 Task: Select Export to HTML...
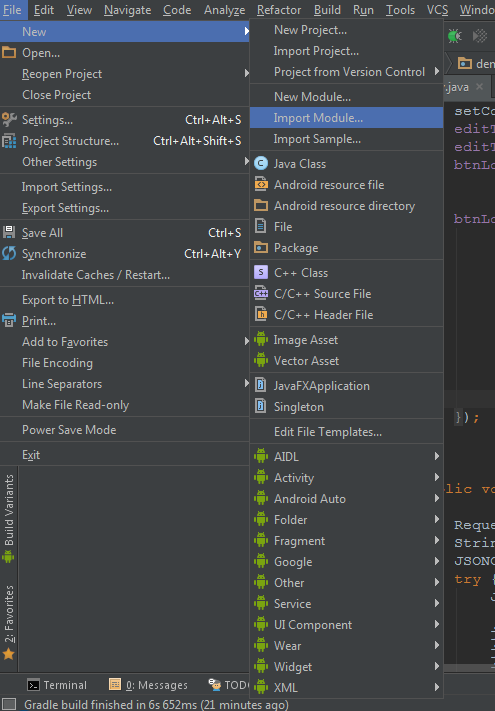click(x=125, y=300)
